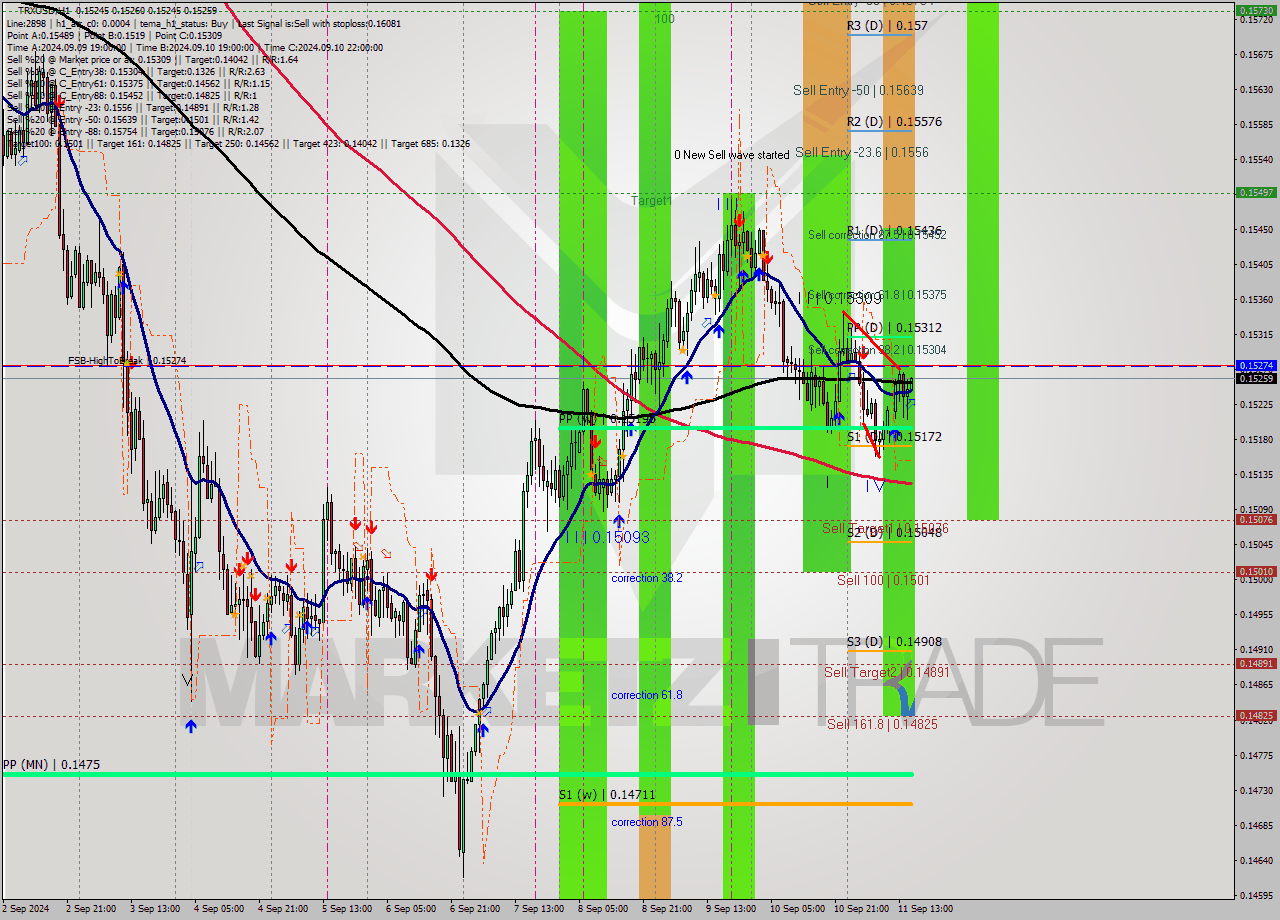Click the green 0.15730 price axis tag
Image resolution: width=1280 pixels, height=920 pixels.
click(x=1256, y=11)
